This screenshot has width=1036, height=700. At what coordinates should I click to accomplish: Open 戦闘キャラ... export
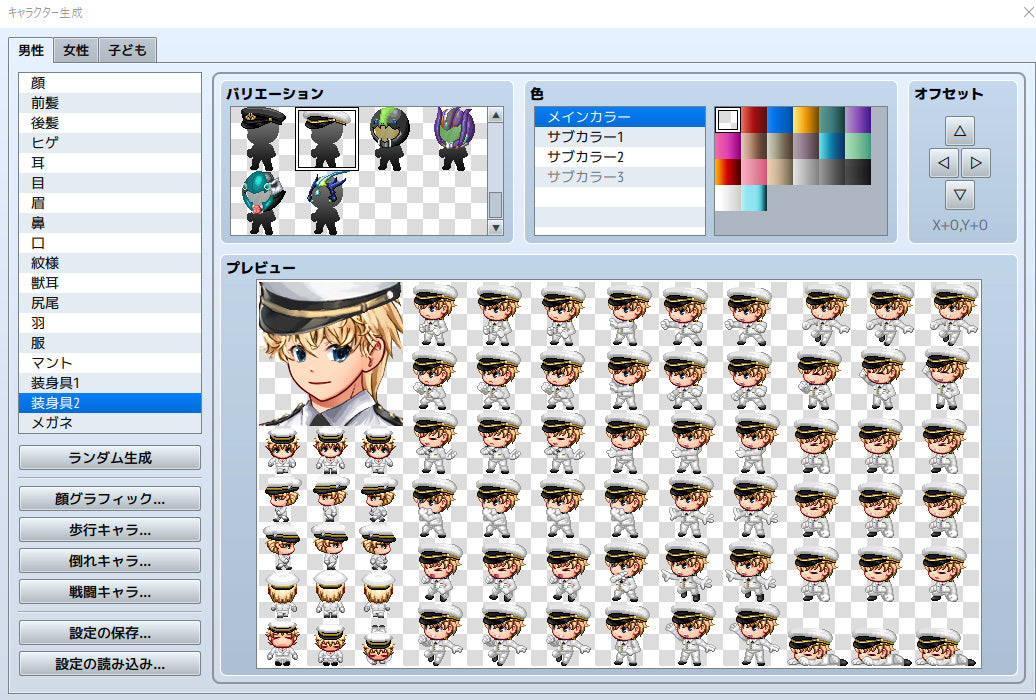click(110, 592)
